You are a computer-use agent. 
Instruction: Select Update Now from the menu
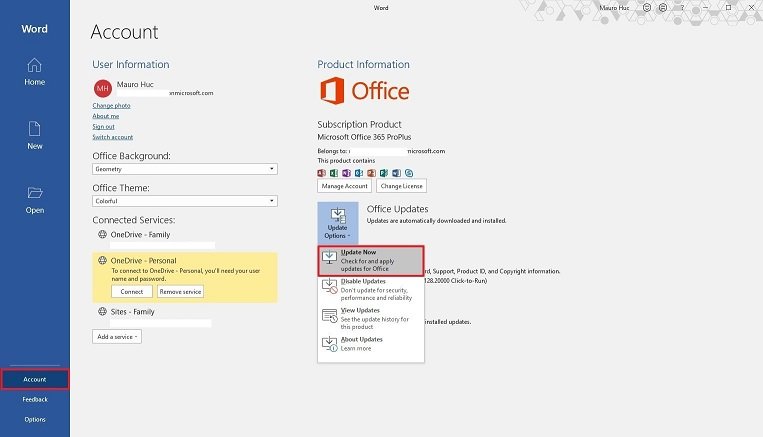pyautogui.click(x=371, y=260)
